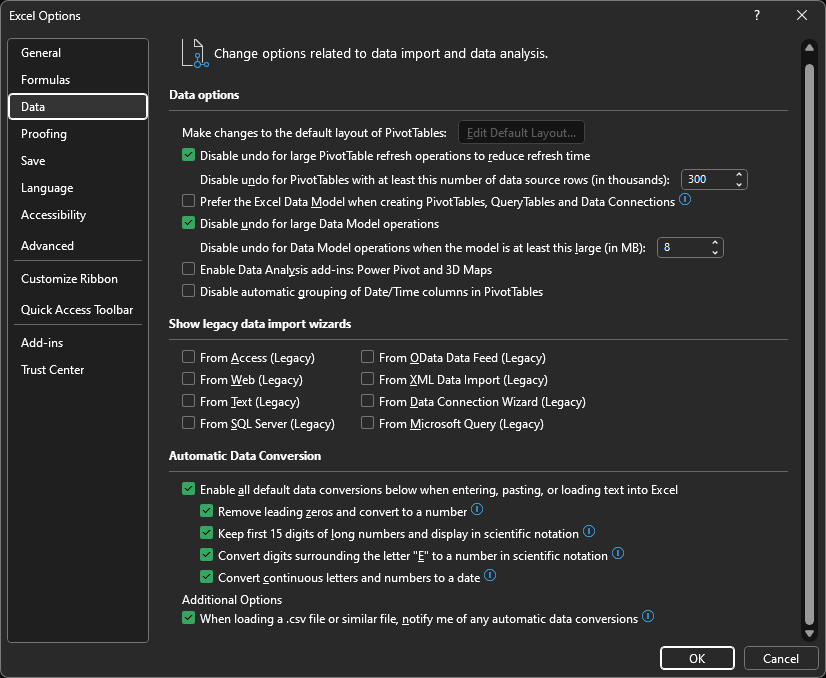Open the Formulas options category
The width and height of the screenshot is (826, 678).
[x=78, y=80]
